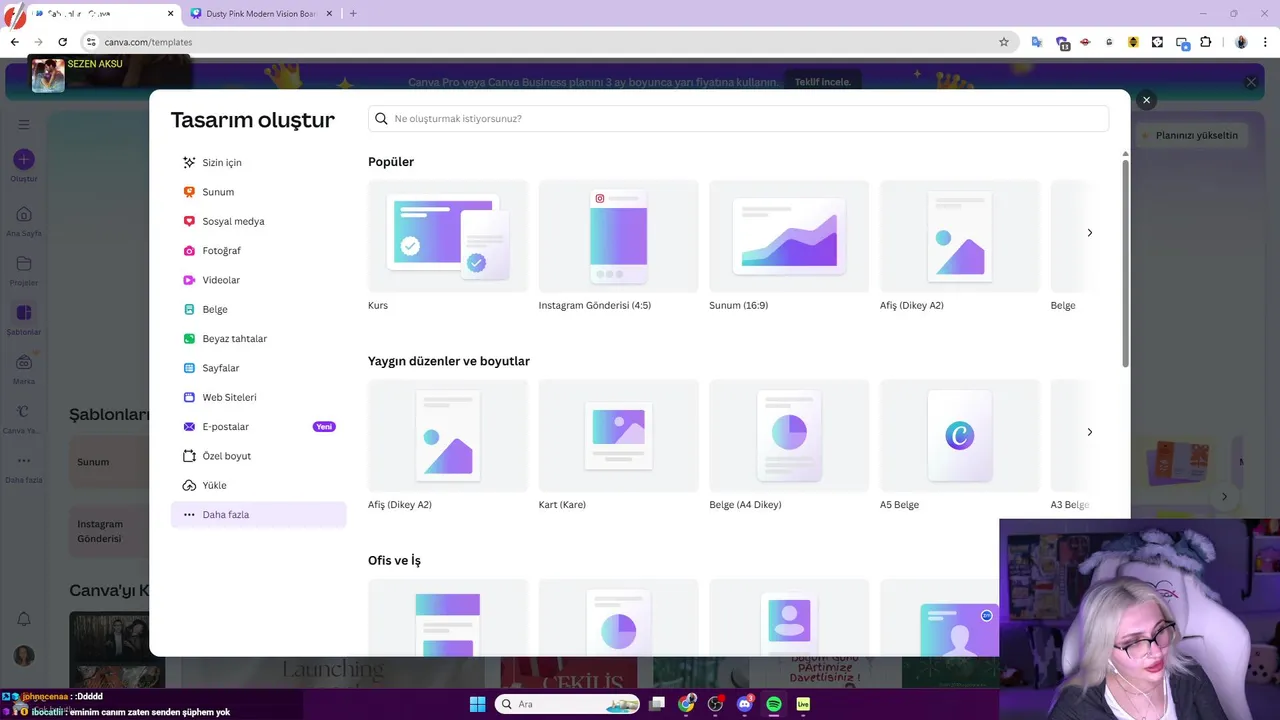Click the 'Planınızı yükseltin' button
The width and height of the screenshot is (1280, 720).
tap(1190, 135)
